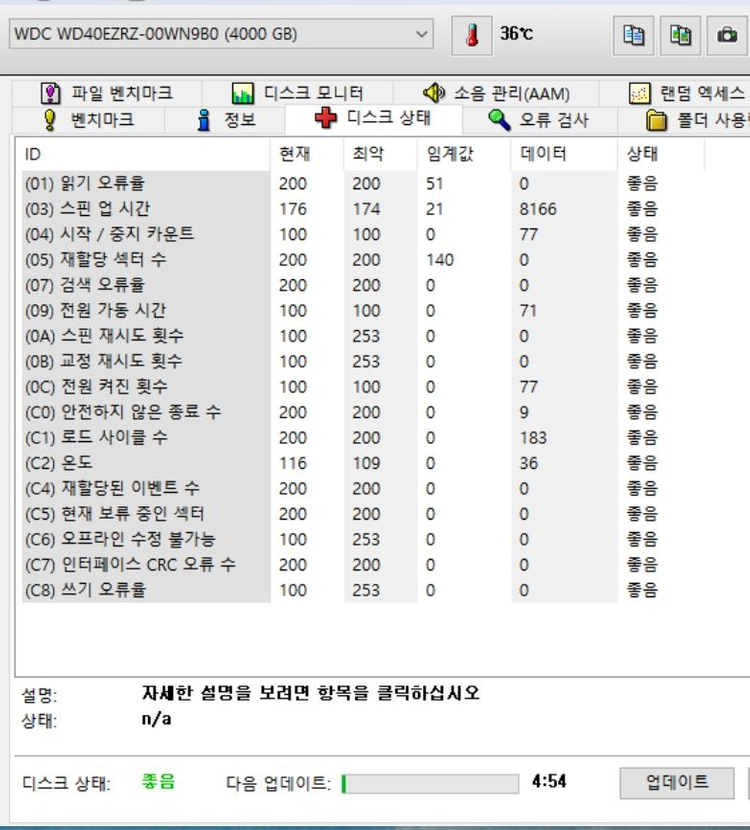Select row (03) 스핀 업 시간

363,209
